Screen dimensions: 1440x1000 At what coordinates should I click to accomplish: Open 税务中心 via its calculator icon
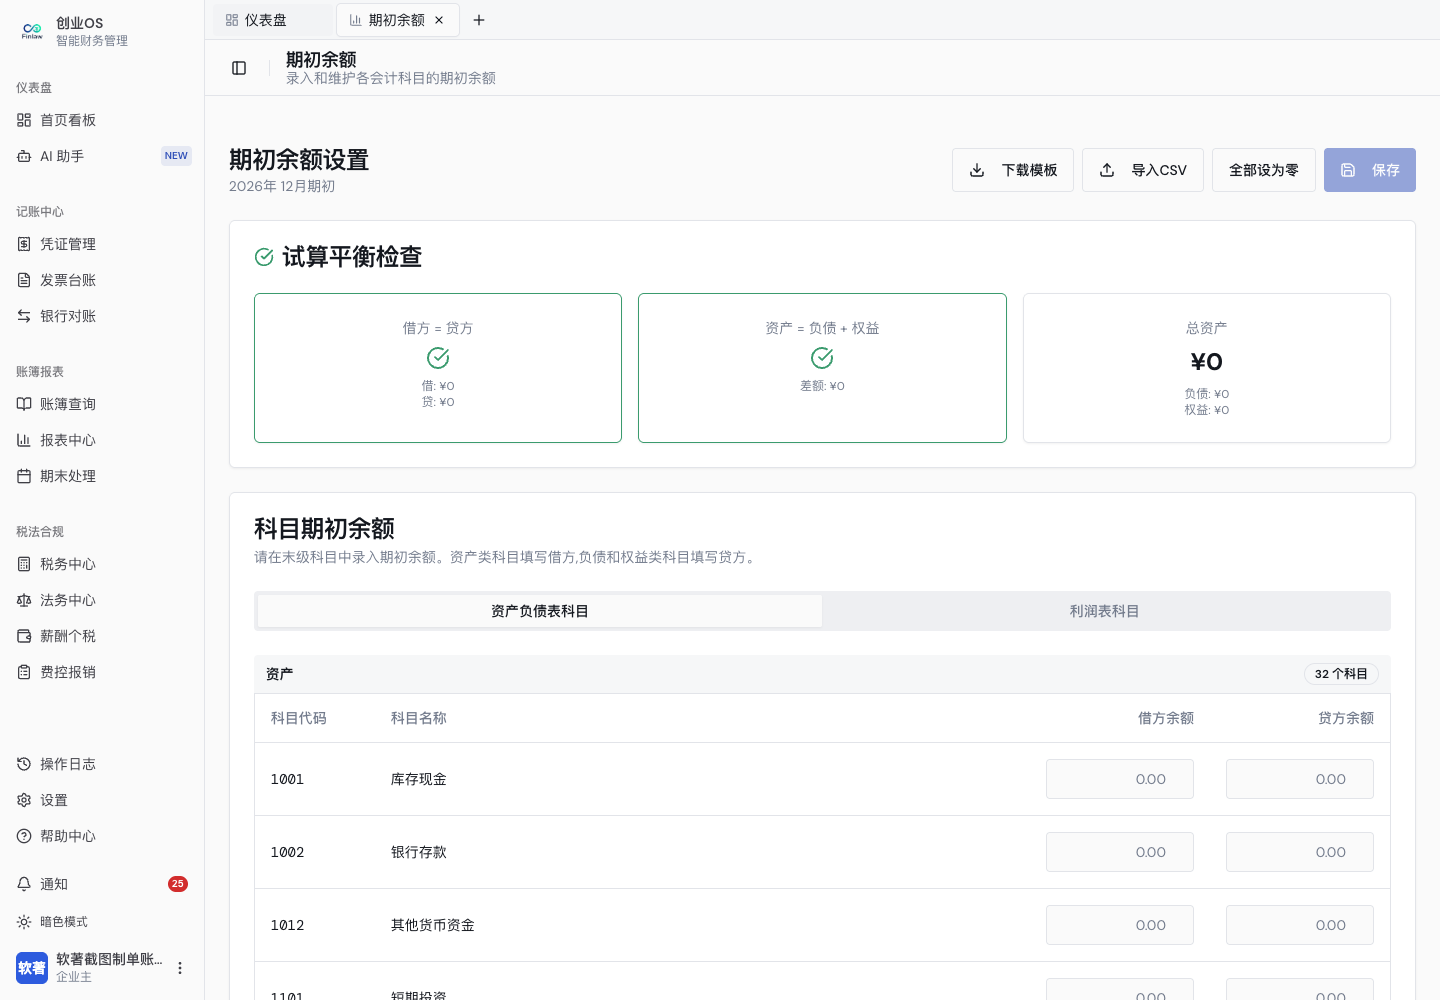click(x=24, y=564)
